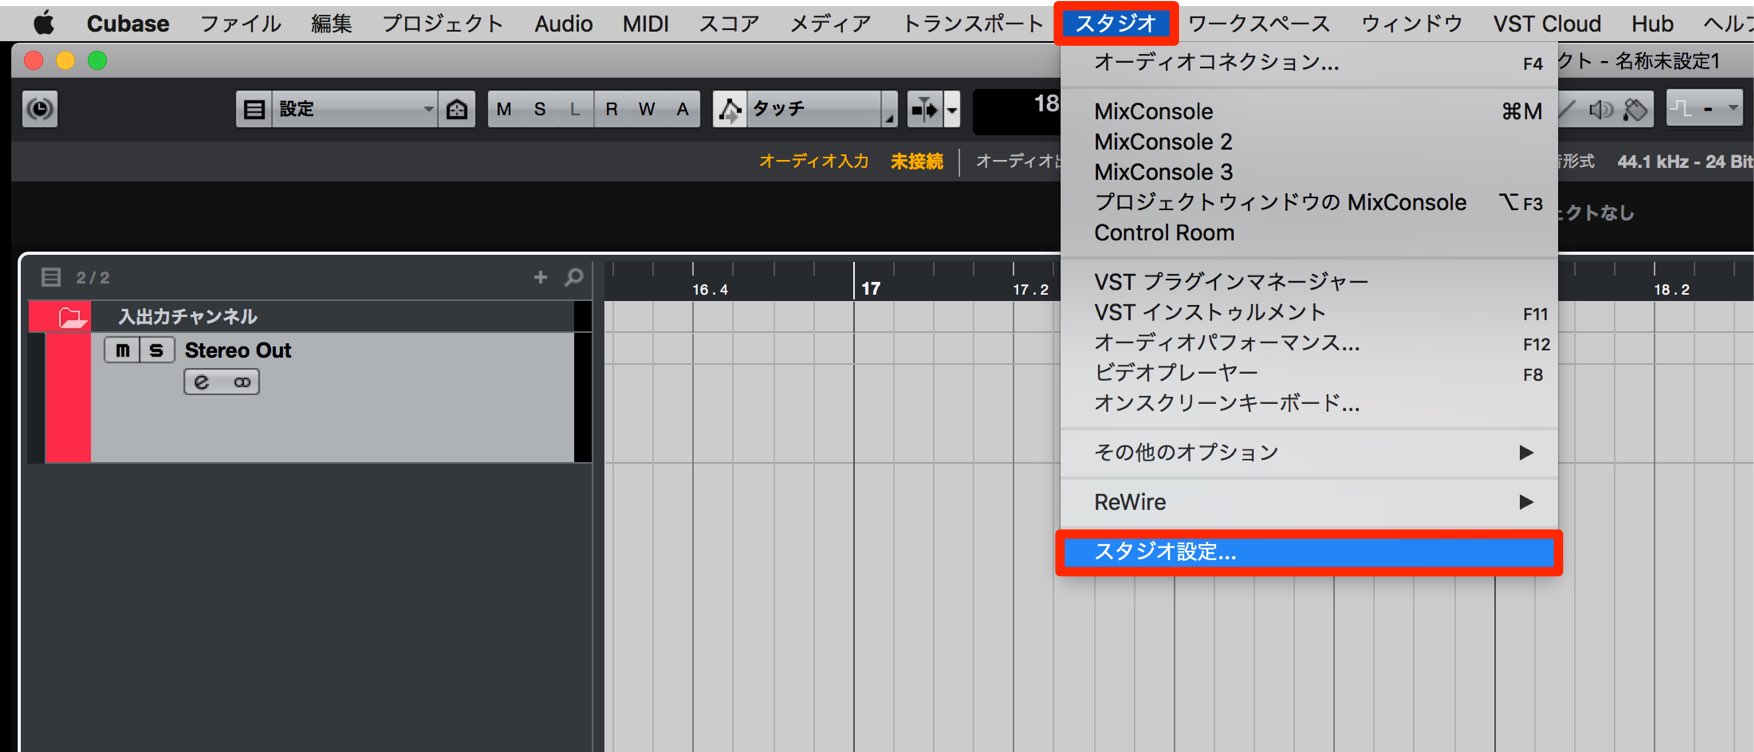This screenshot has width=1754, height=752.
Task: Mute the Stereo Out track
Action: point(122,350)
